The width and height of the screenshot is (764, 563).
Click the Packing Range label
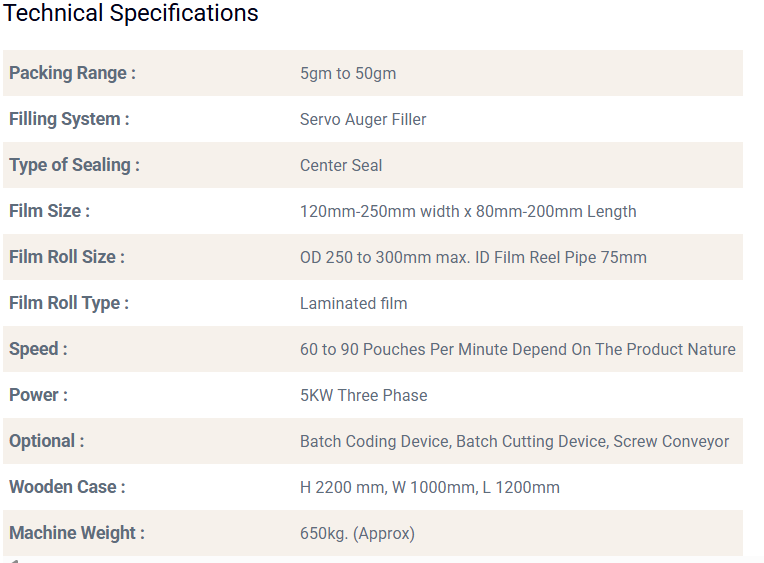[72, 73]
